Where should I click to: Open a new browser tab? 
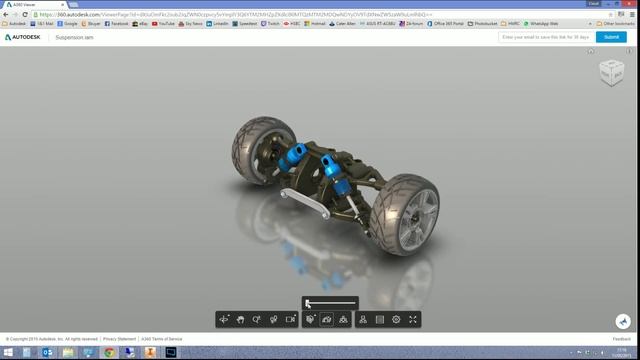[73, 5]
